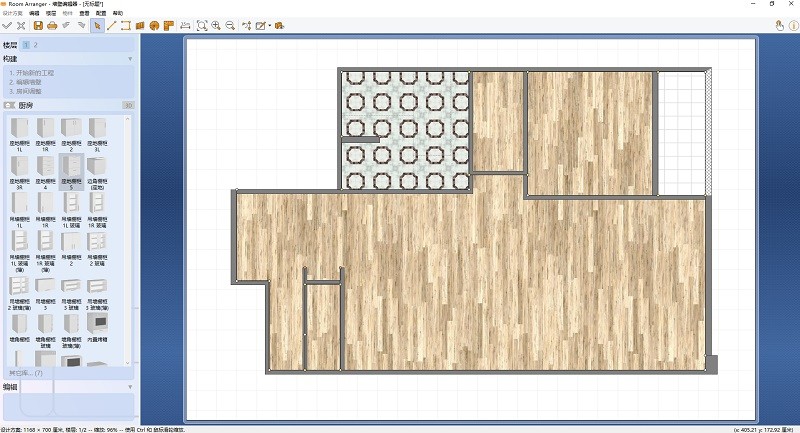The image size is (800, 433).
Task: Open the 编辑 menu
Action: click(34, 13)
